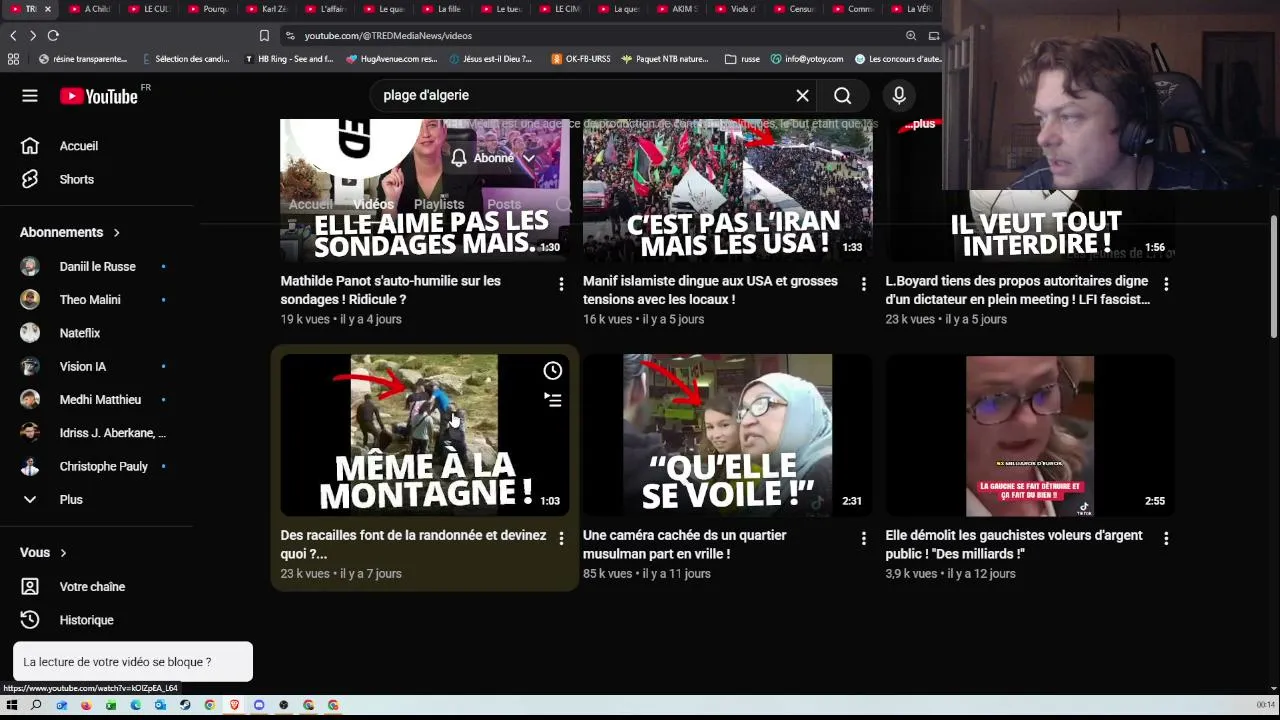Add the randonnée video to Watch Later
1280x720 pixels.
pos(553,371)
